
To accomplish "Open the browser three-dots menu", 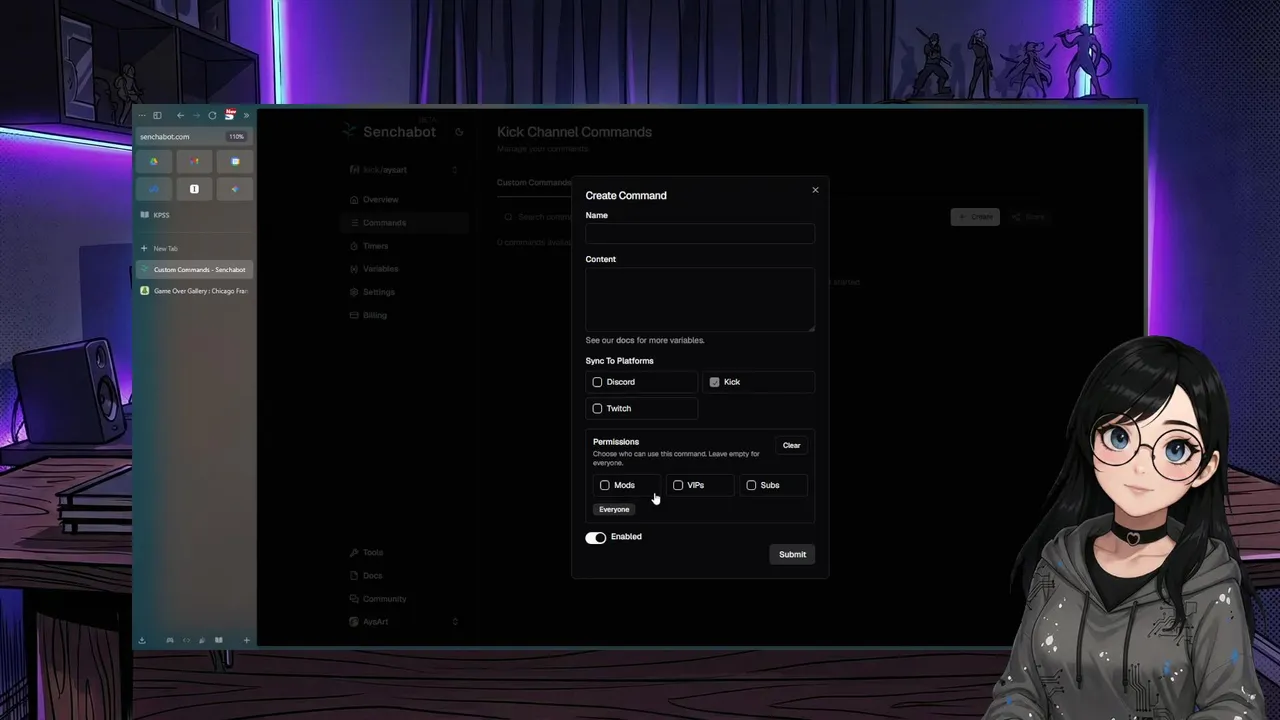I will [142, 115].
